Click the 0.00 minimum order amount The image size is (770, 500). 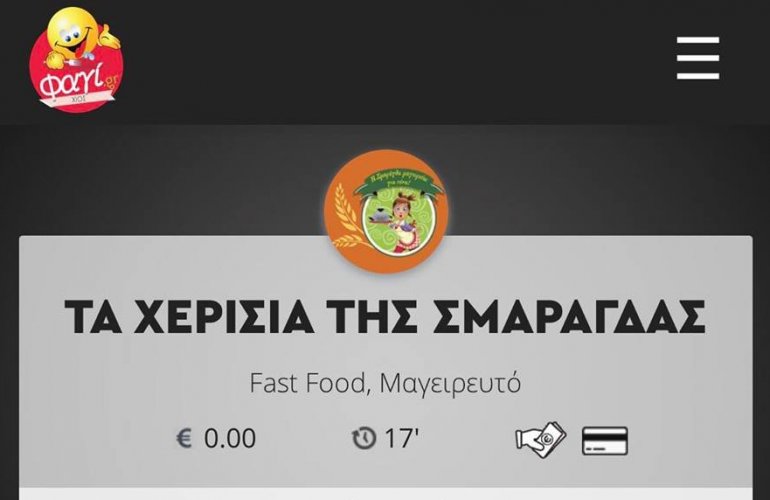(230, 439)
